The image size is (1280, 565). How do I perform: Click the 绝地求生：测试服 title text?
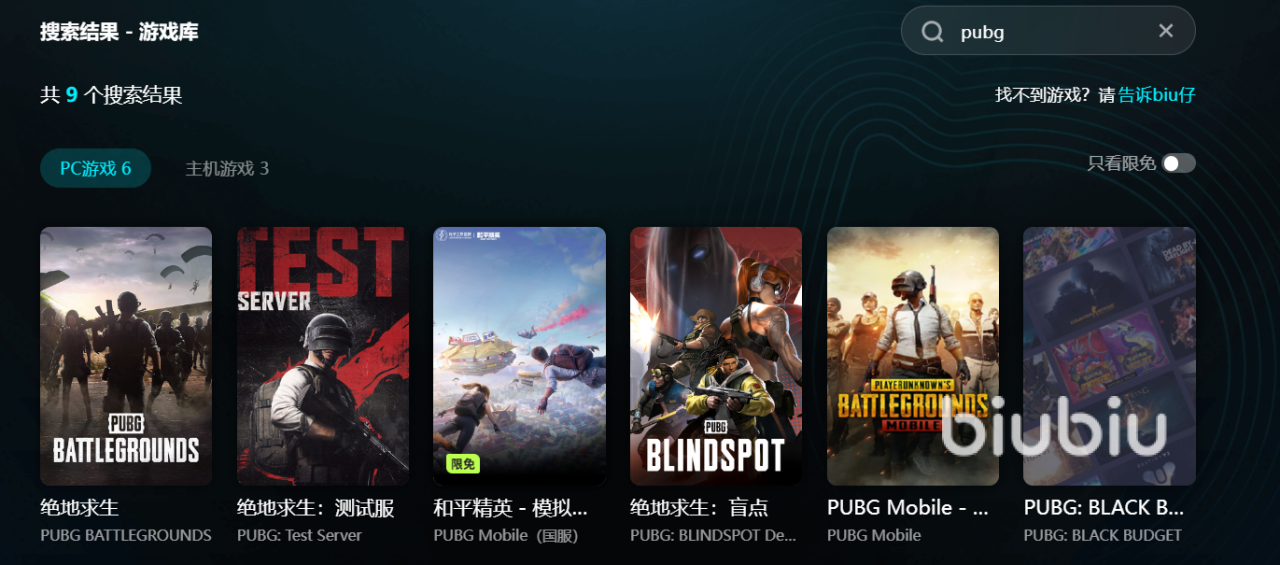[x=316, y=508]
